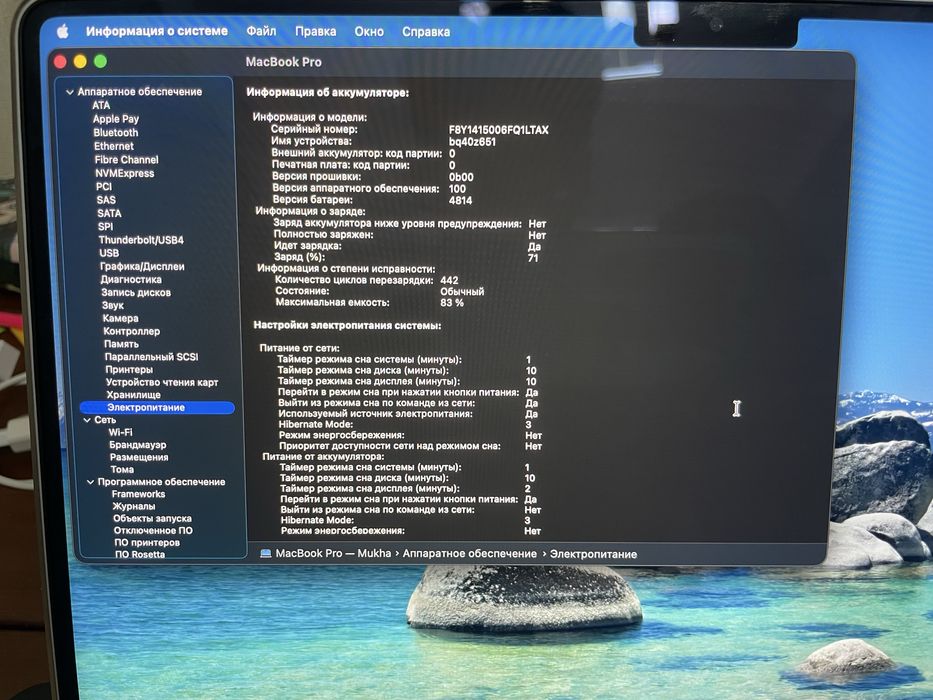Select Wi-Fi in the sidebar

click(x=120, y=432)
